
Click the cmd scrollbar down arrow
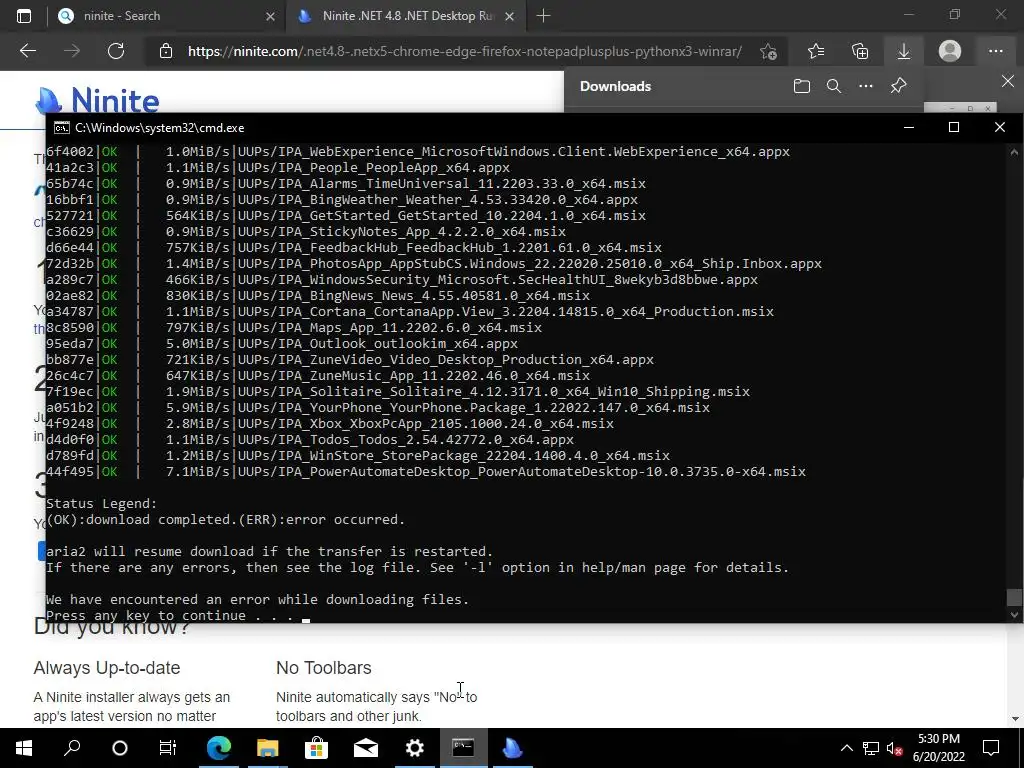coord(1014,615)
